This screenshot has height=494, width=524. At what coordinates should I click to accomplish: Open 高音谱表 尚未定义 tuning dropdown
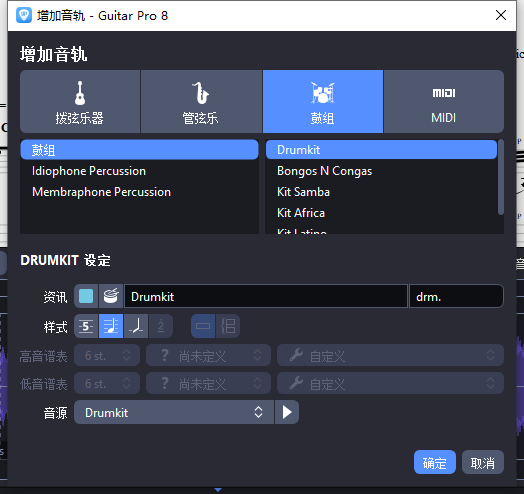[x=208, y=355]
